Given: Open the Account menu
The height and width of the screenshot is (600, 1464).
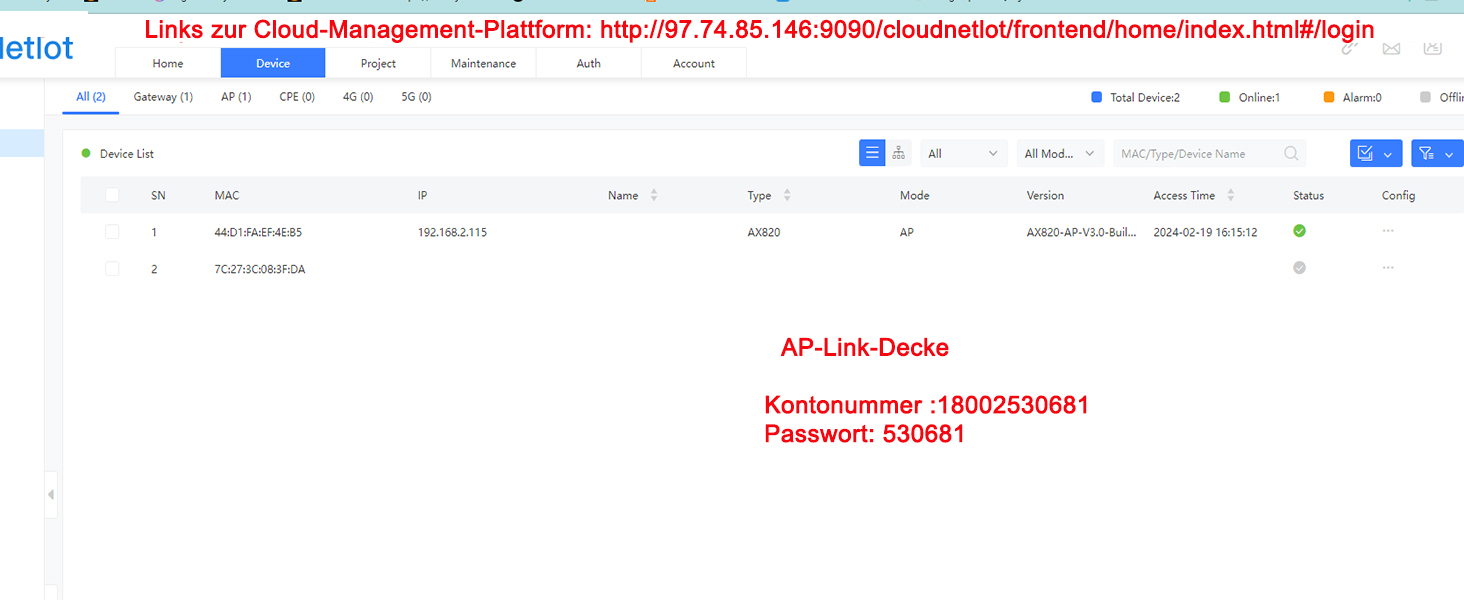Looking at the screenshot, I should coord(694,63).
